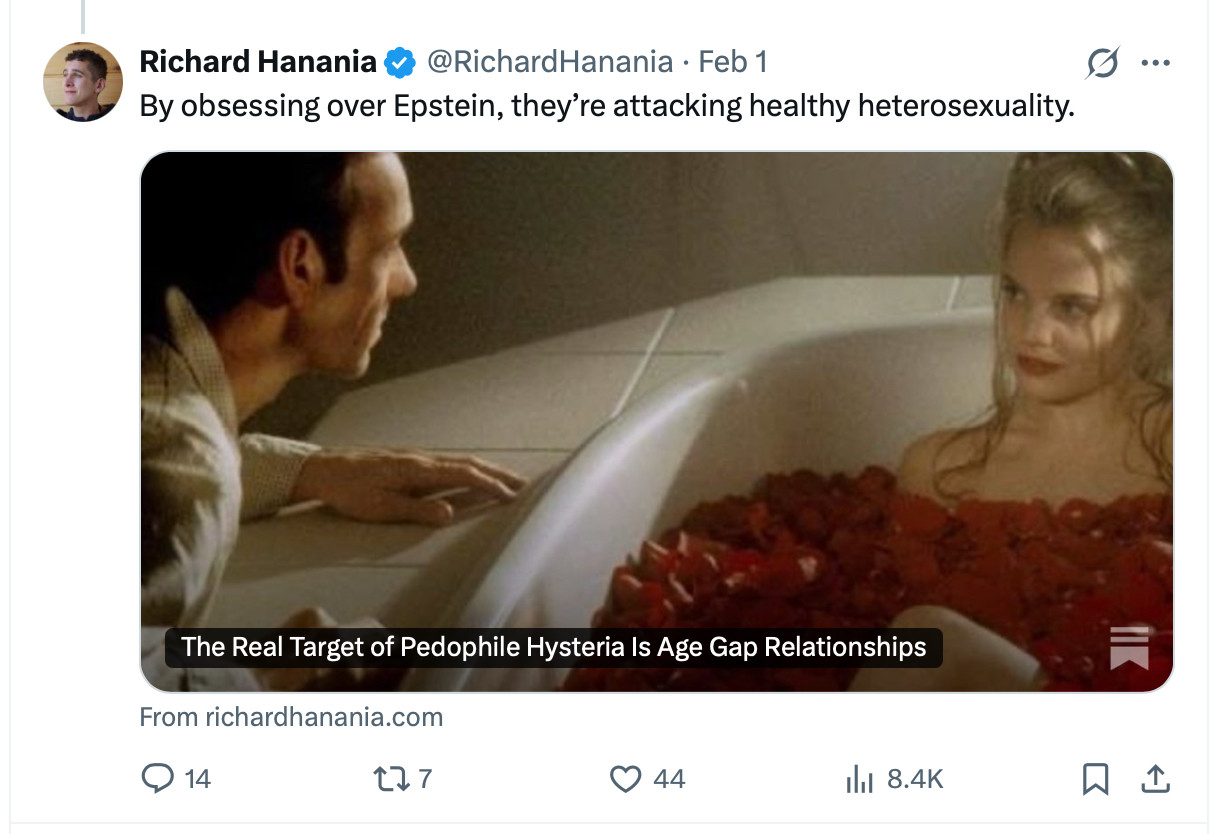Image resolution: width=1232 pixels, height=834 pixels.
Task: Follow the 'From richardhanania.com' source link
Action: tap(291, 717)
